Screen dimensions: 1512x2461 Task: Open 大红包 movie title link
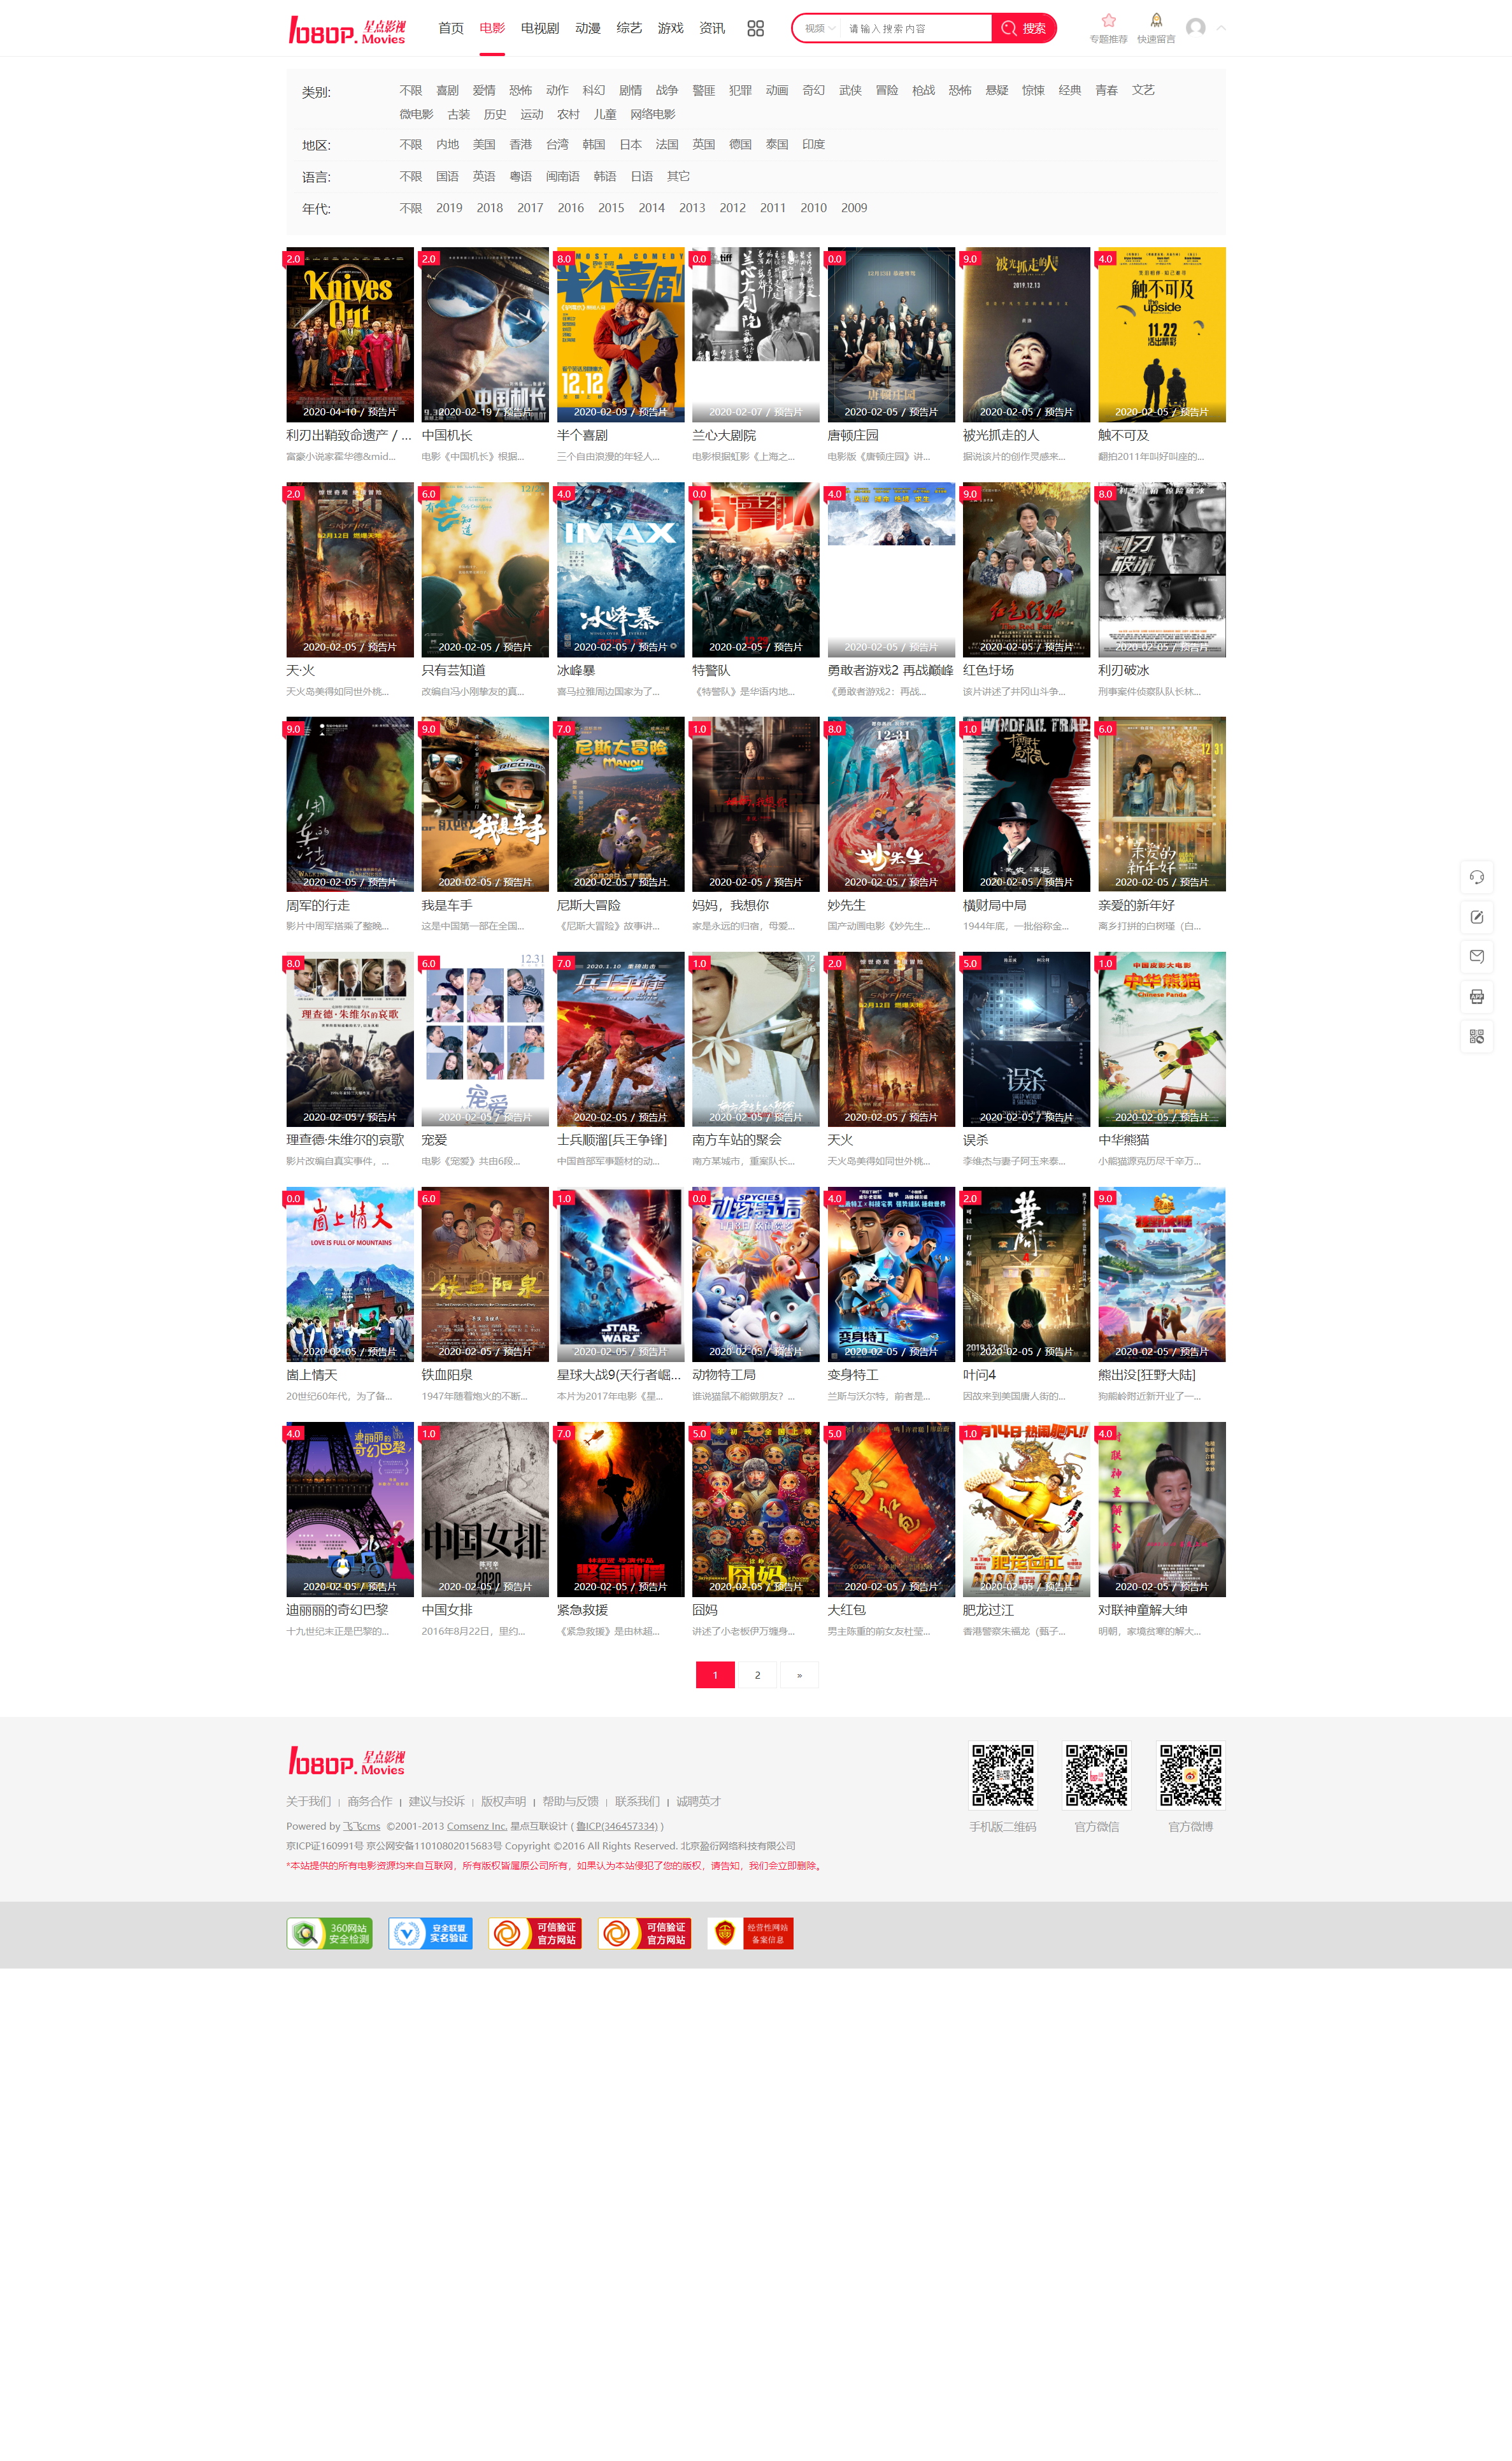pos(847,1610)
